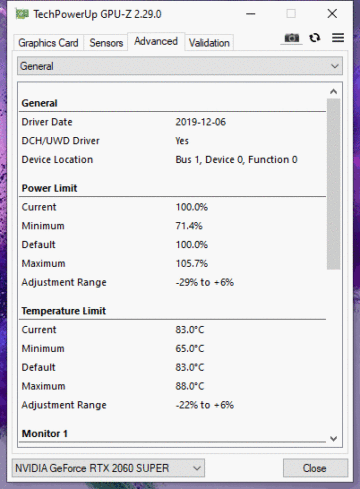The height and width of the screenshot is (489, 360).
Task: Select the Device Location value
Action: tap(236, 160)
